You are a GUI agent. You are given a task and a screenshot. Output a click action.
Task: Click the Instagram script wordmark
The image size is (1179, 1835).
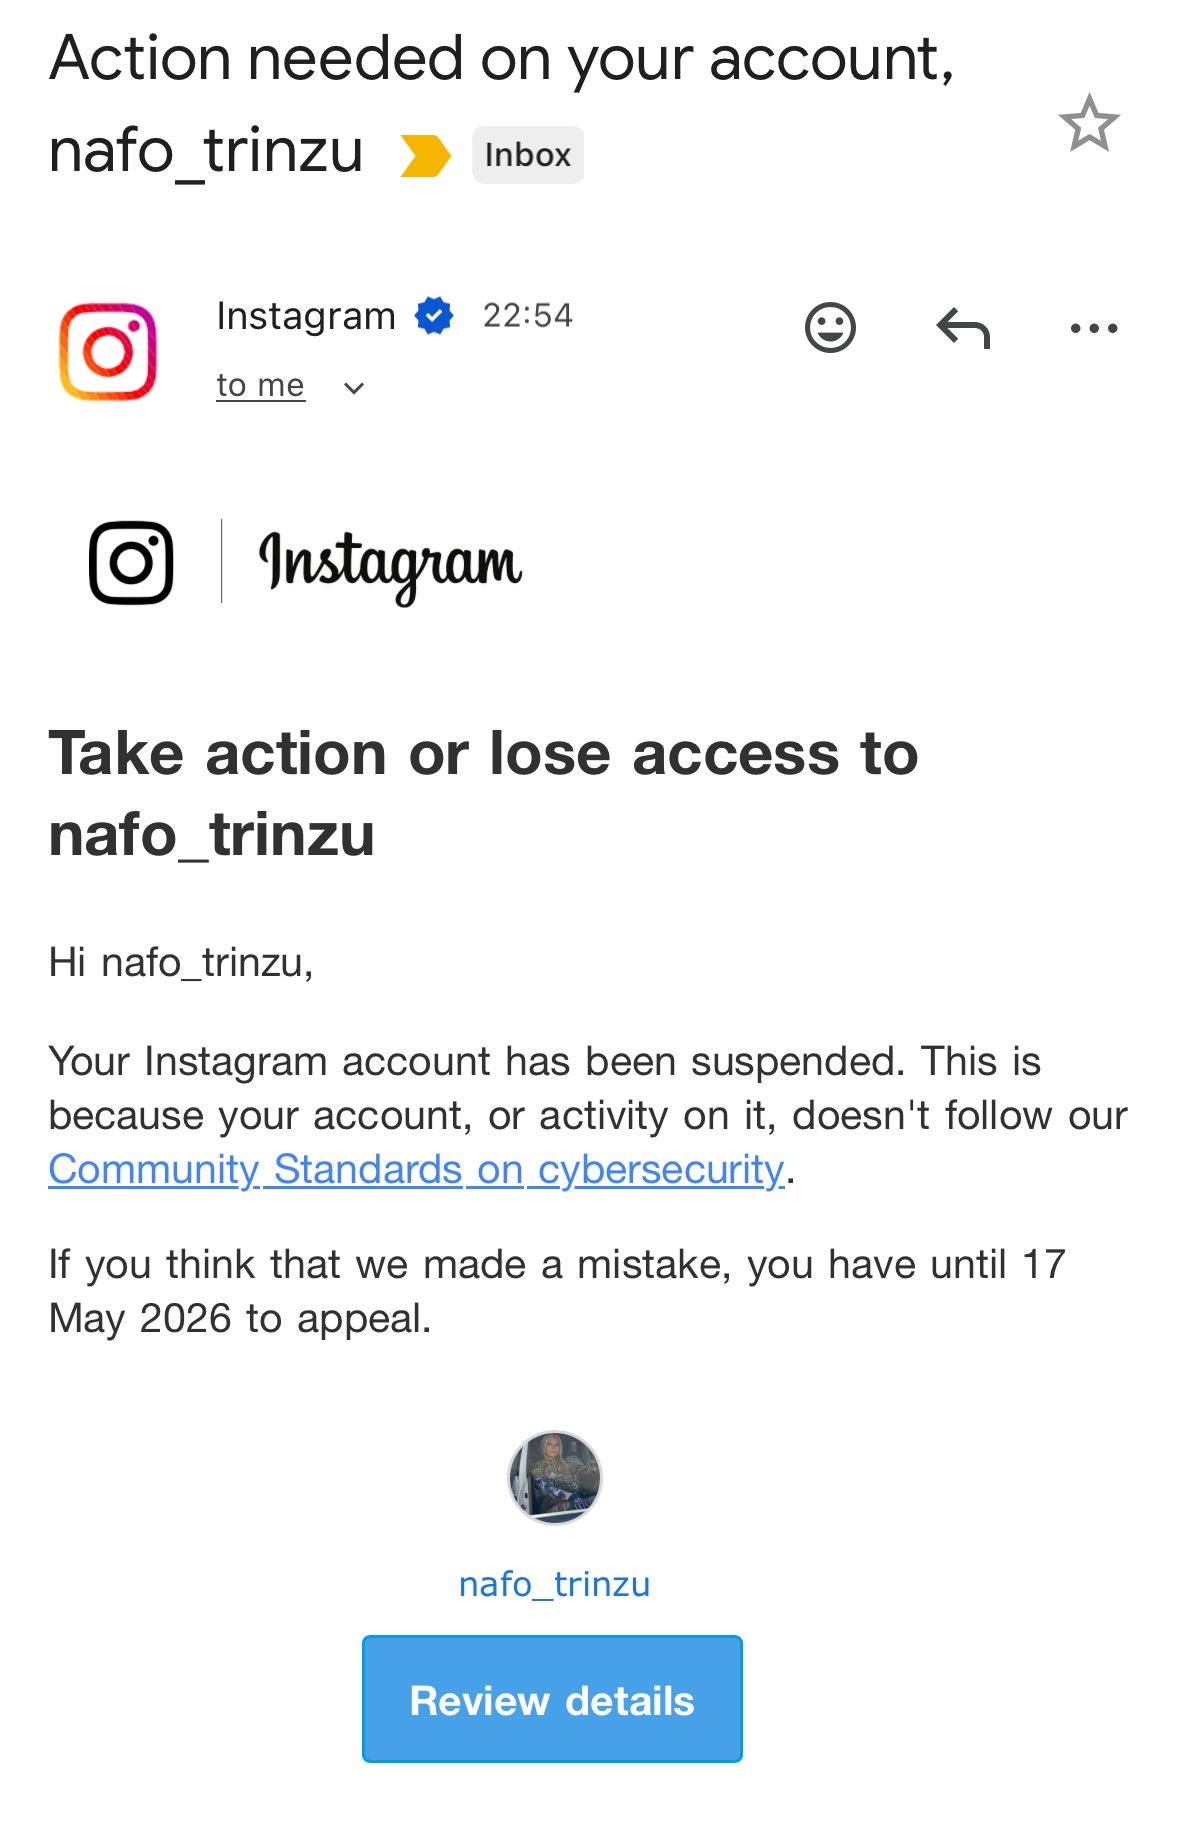390,565
